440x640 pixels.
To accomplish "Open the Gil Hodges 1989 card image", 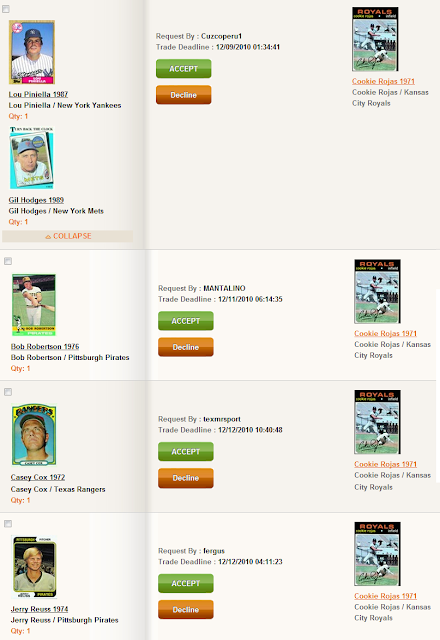I will [31, 158].
